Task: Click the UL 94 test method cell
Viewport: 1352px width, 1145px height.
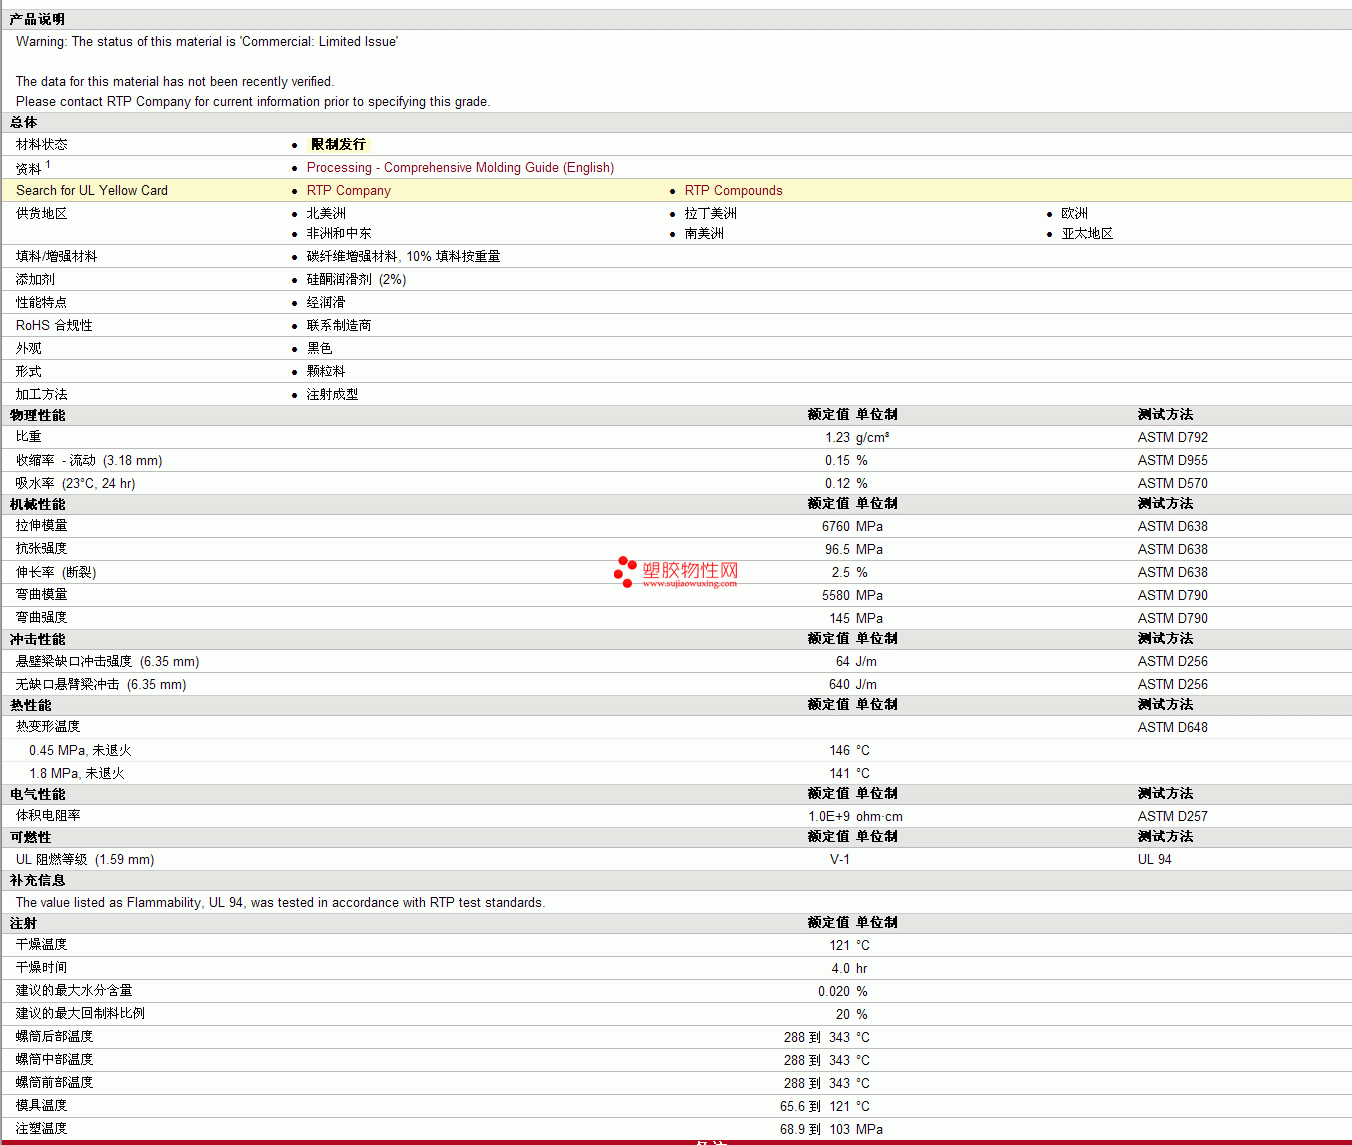Action: [1154, 860]
